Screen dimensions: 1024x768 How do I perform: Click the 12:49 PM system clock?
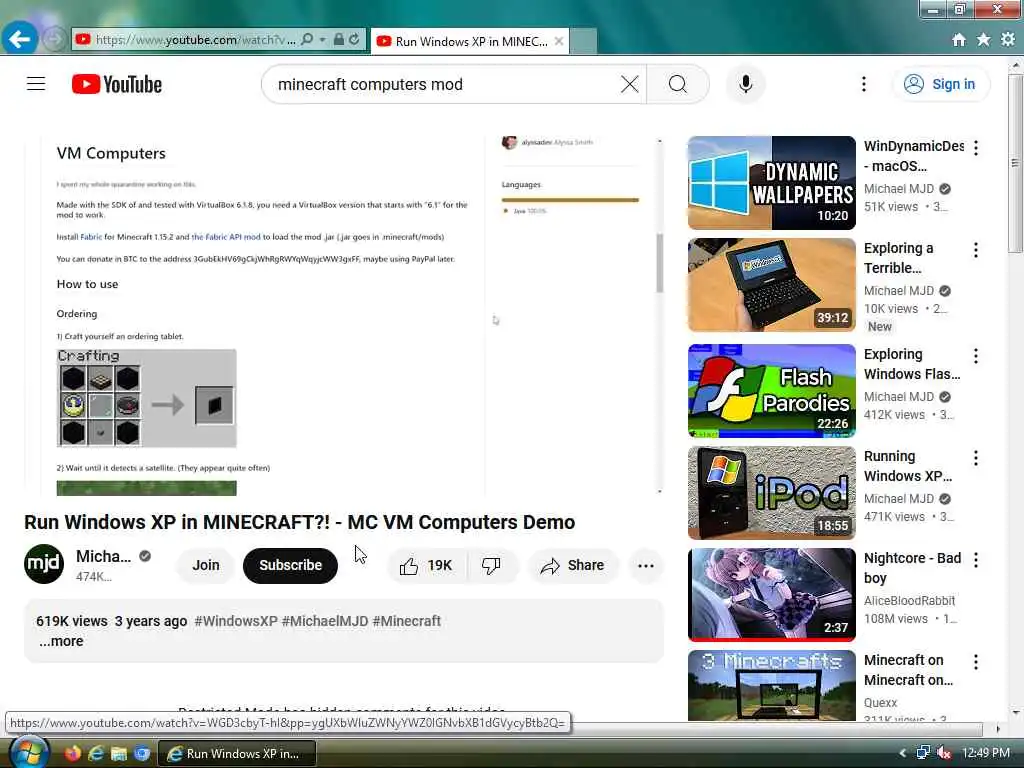point(986,753)
